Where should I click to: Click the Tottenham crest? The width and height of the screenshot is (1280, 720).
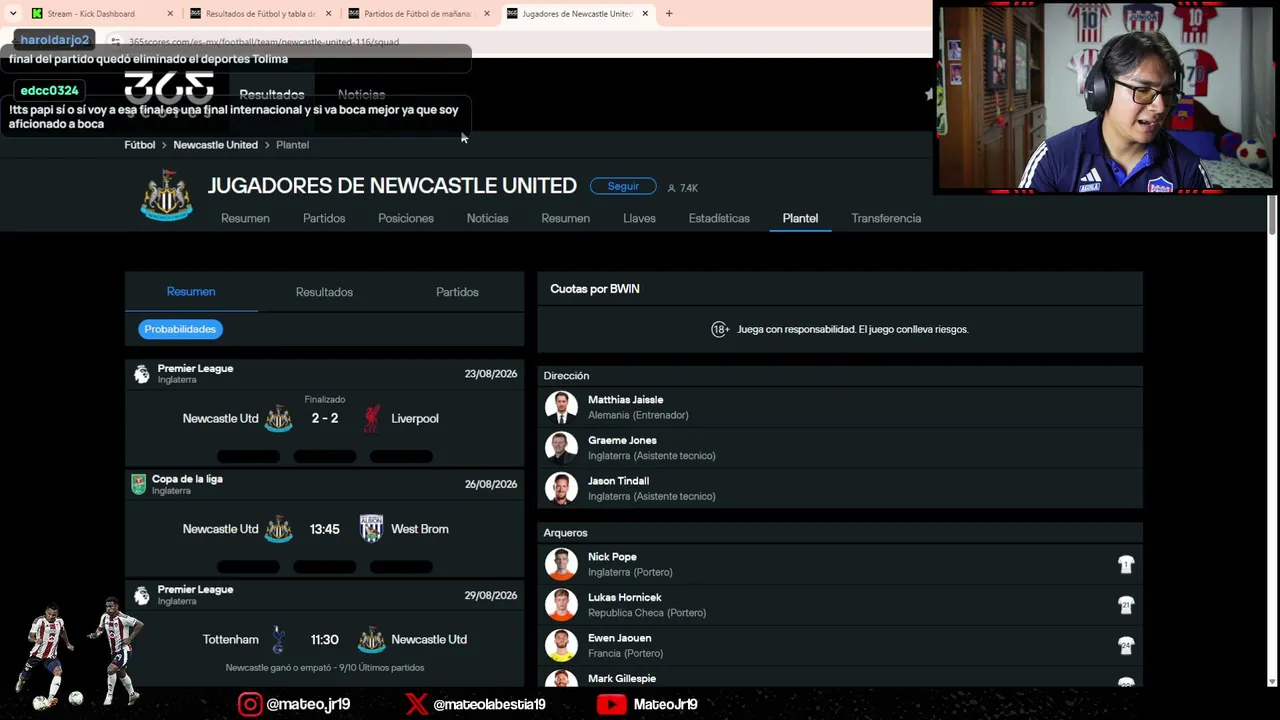(279, 639)
